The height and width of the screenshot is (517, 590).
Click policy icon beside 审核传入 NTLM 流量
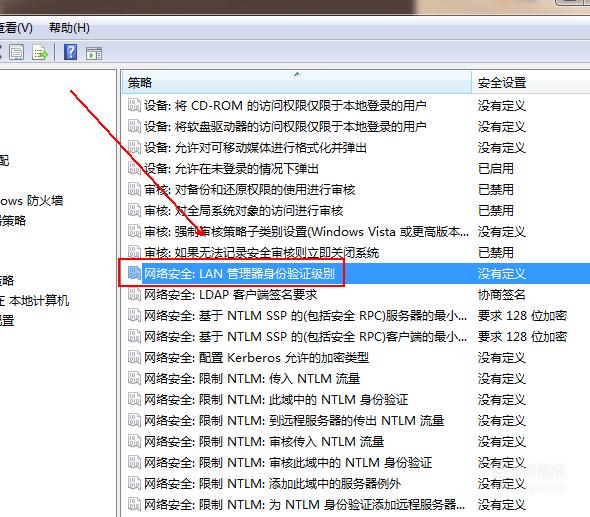click(134, 442)
